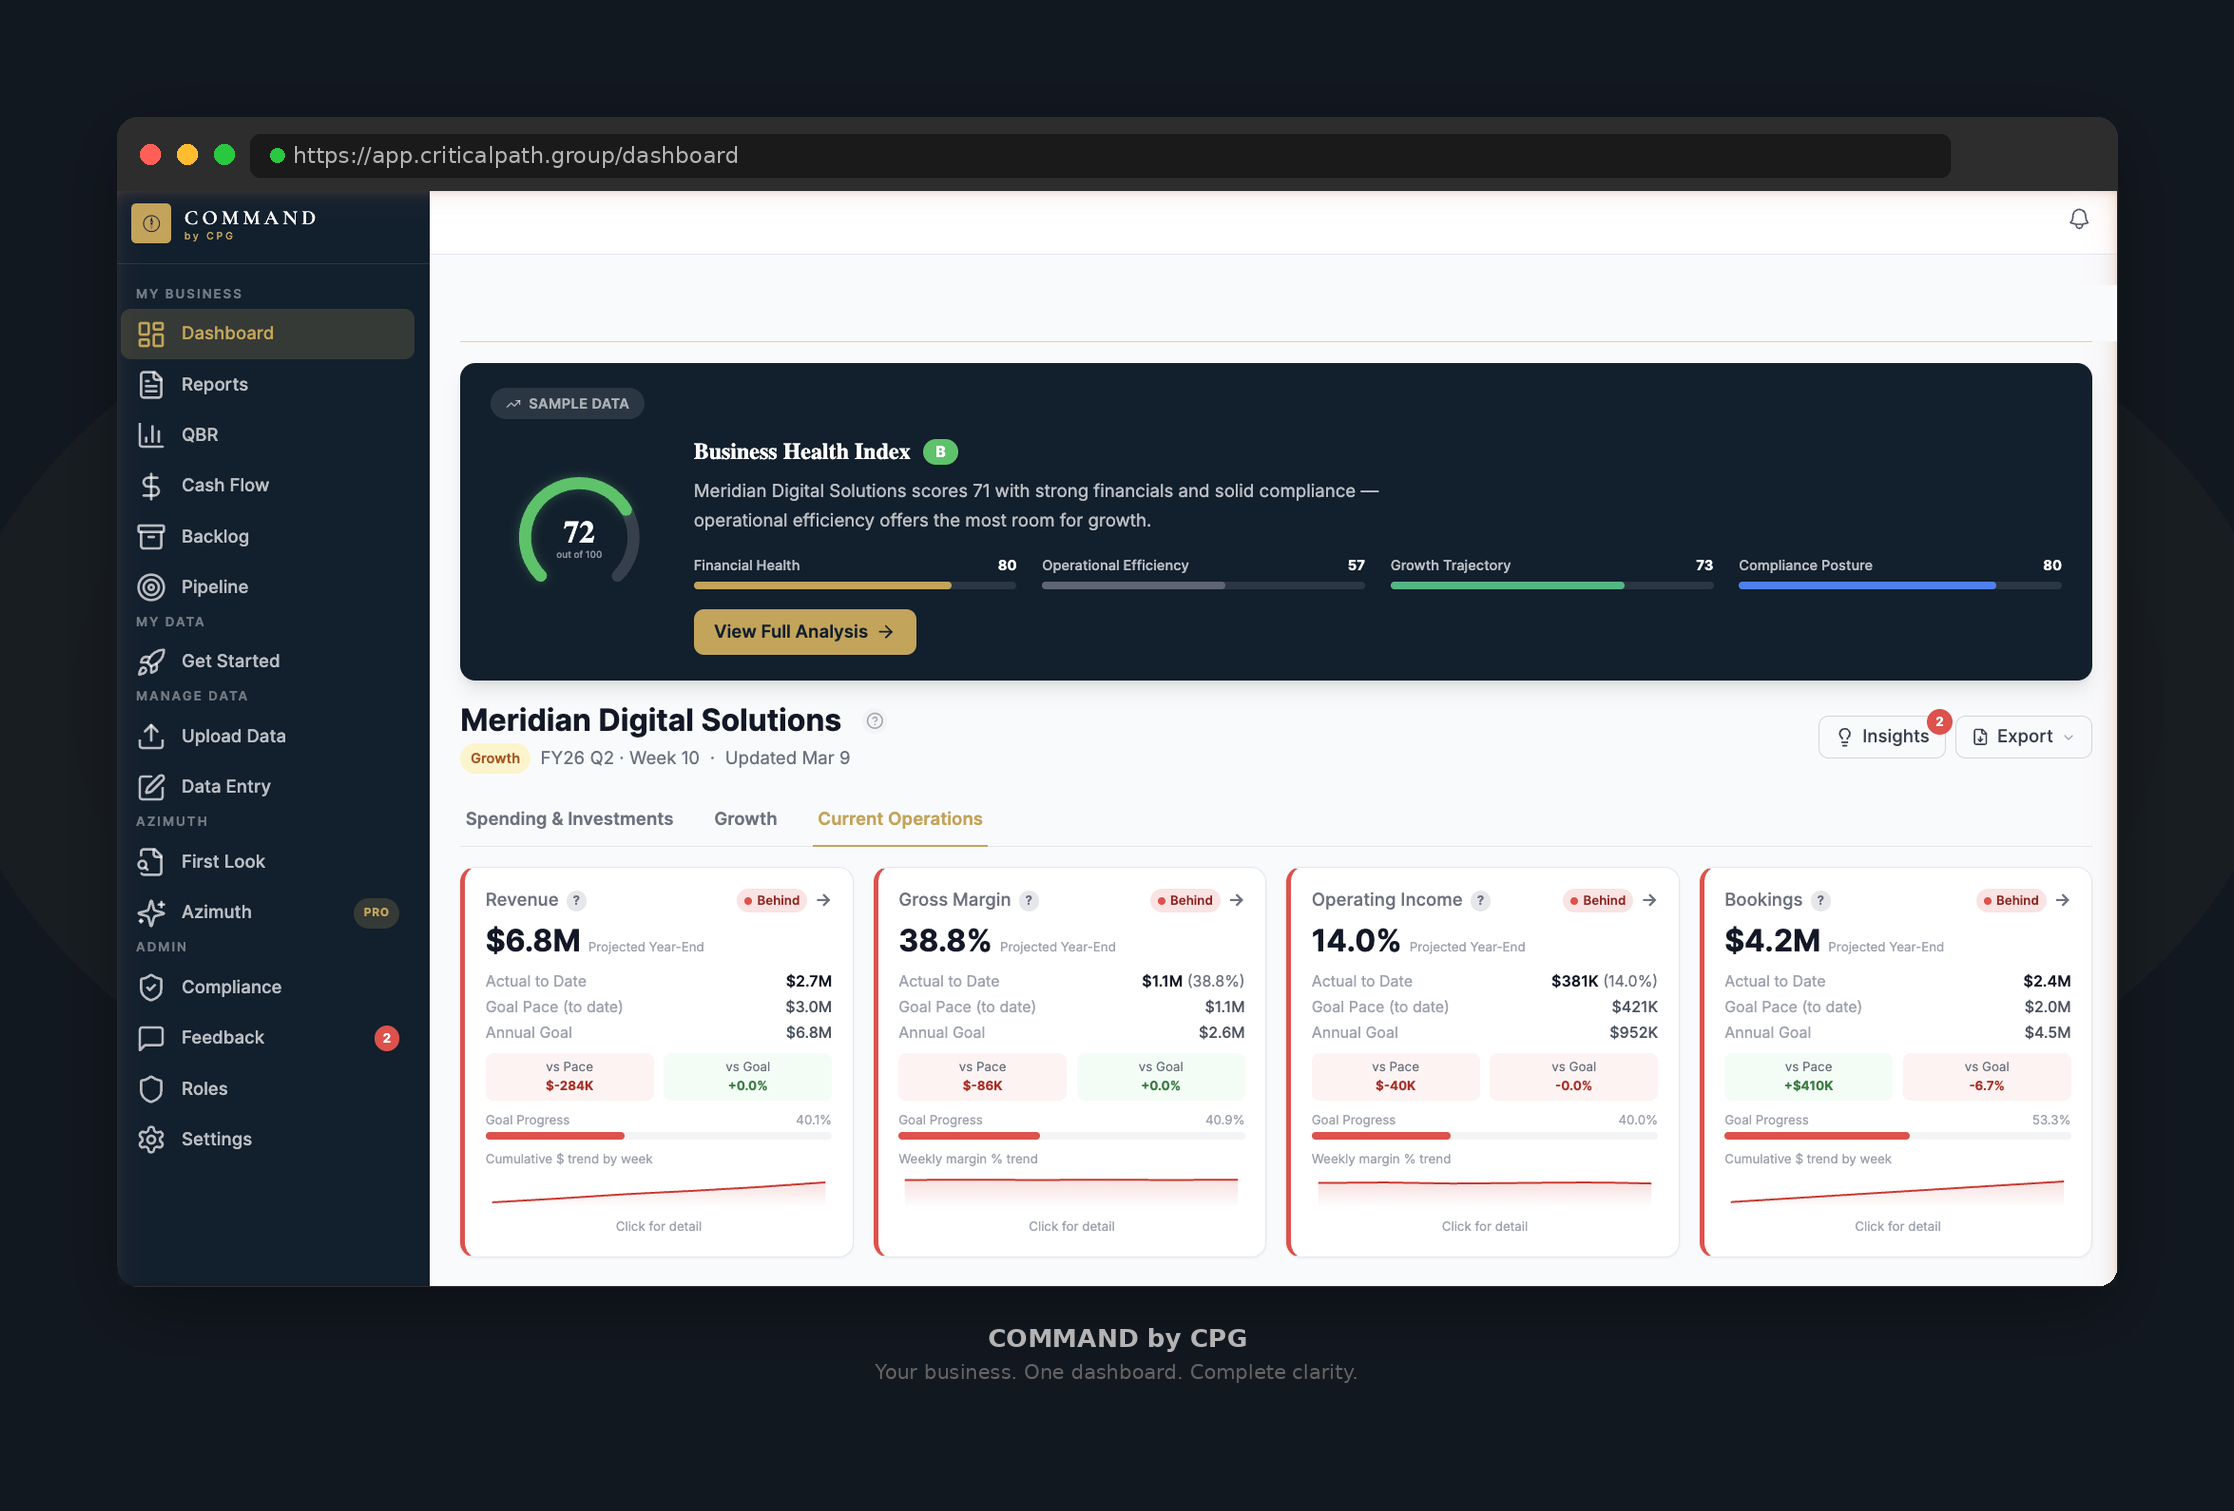Click the Growth Trajectory progress bar
Screen dimensions: 2234x1511
pos(1551,586)
